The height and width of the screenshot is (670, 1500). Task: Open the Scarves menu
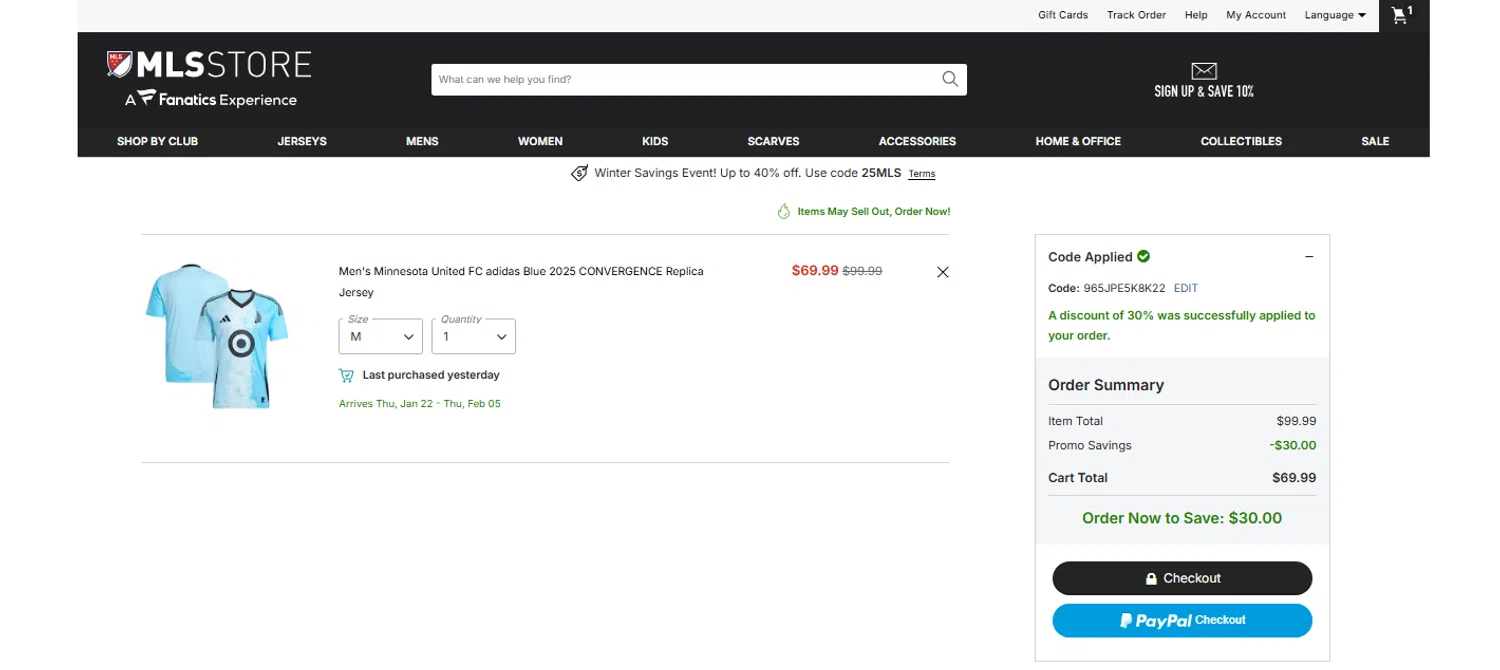point(773,141)
